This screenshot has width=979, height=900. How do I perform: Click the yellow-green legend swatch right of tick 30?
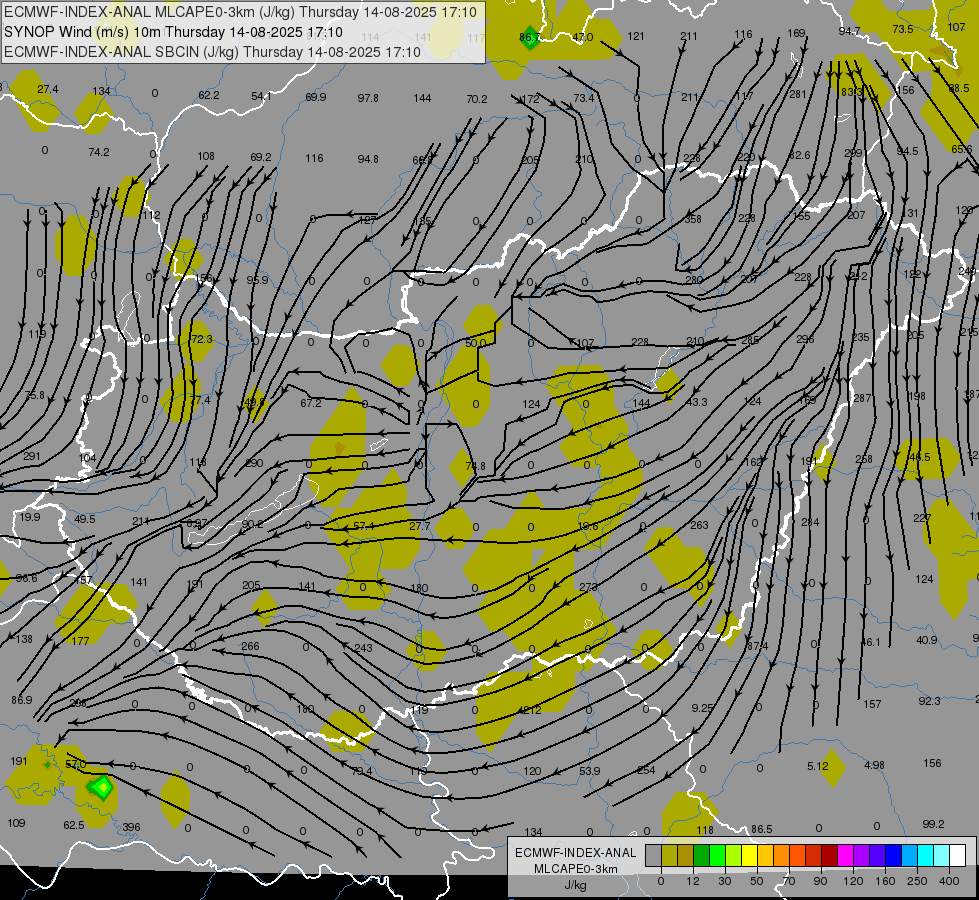(x=733, y=855)
